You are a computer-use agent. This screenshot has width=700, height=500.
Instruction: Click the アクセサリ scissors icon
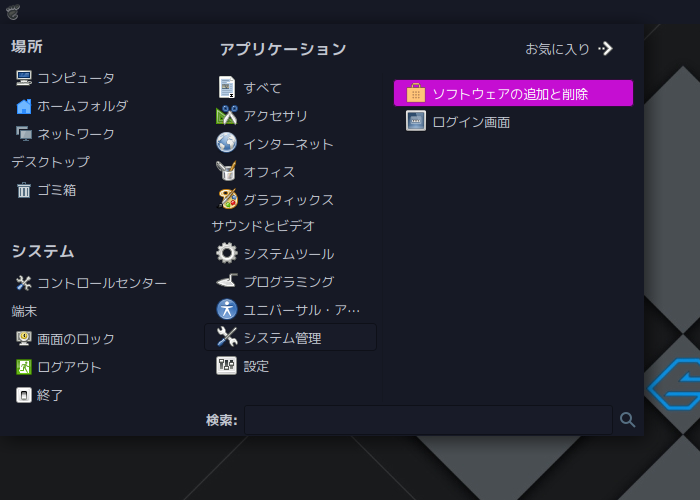[x=227, y=116]
